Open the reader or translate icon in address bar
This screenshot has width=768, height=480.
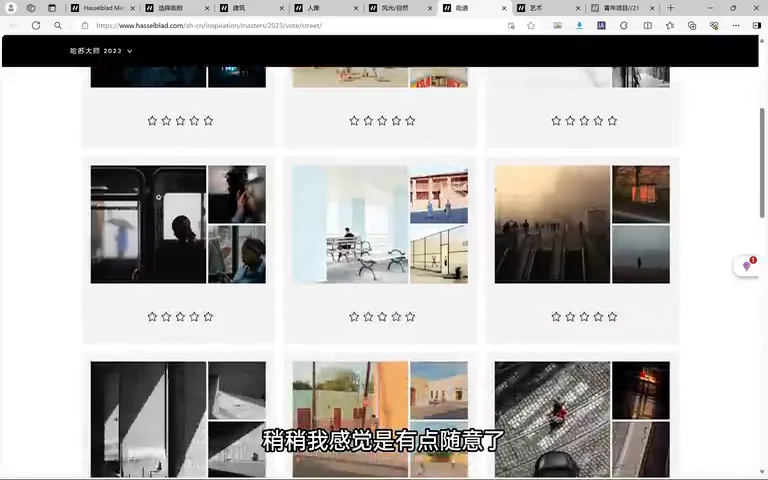click(511, 25)
